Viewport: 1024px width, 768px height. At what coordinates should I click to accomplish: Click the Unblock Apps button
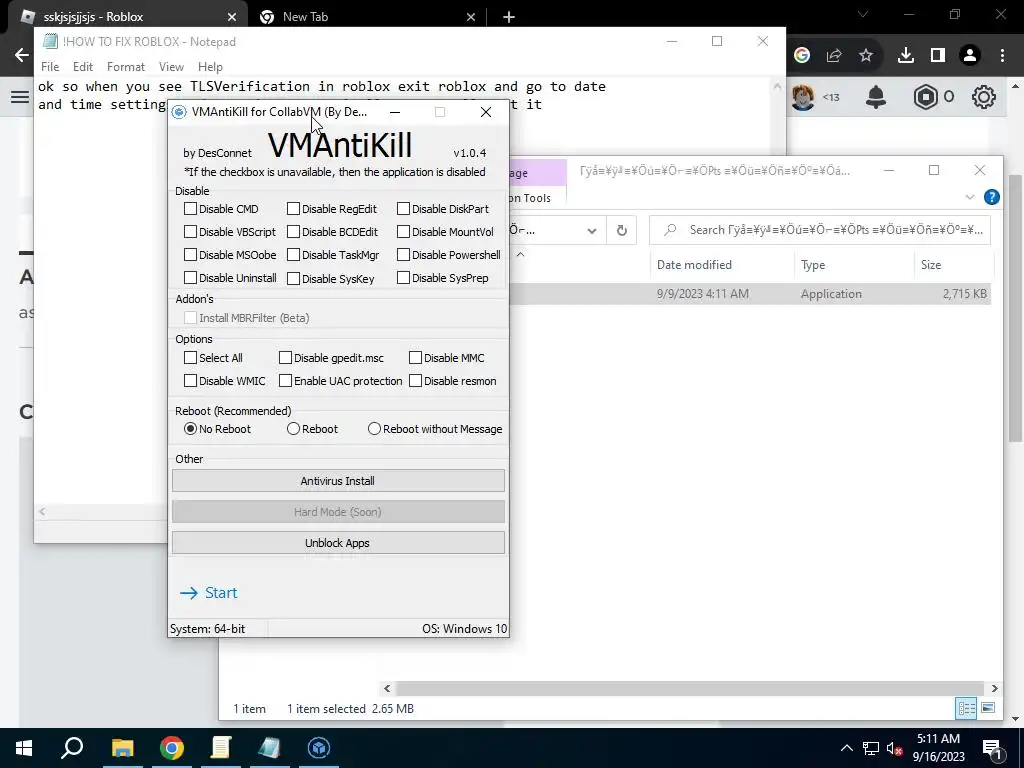click(x=338, y=543)
